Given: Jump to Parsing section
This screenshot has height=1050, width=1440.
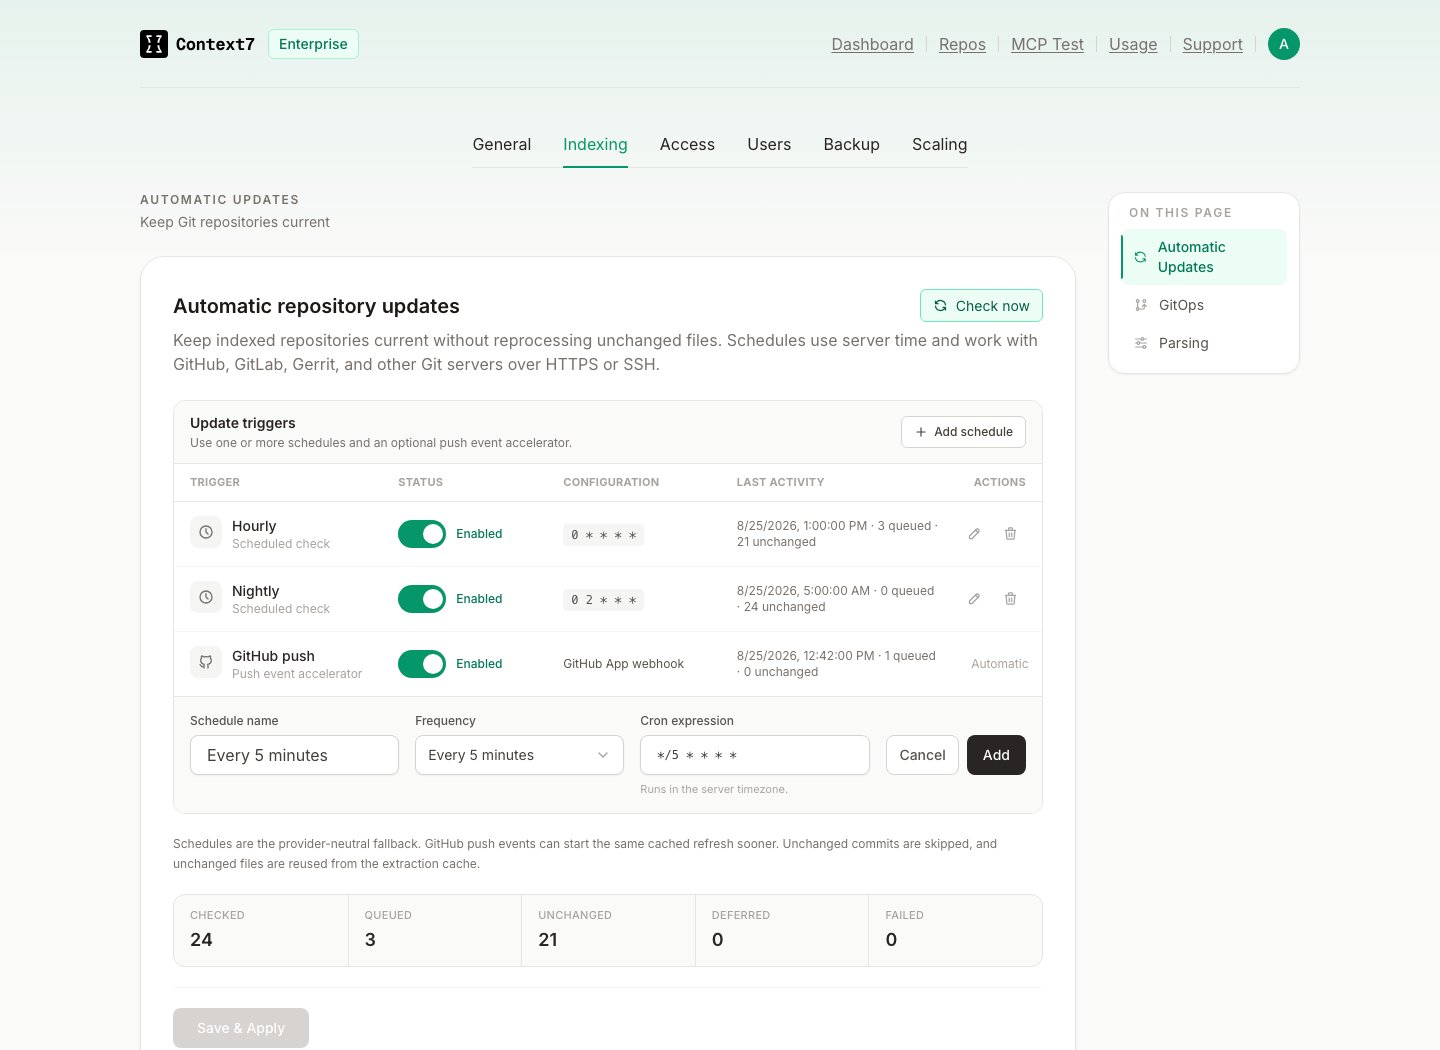Looking at the screenshot, I should [1204, 343].
